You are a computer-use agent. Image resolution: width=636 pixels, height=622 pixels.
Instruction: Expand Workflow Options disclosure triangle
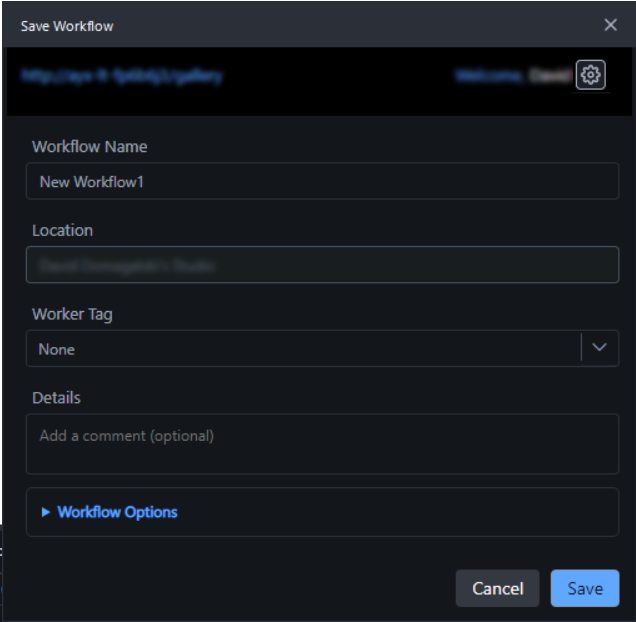[46, 512]
